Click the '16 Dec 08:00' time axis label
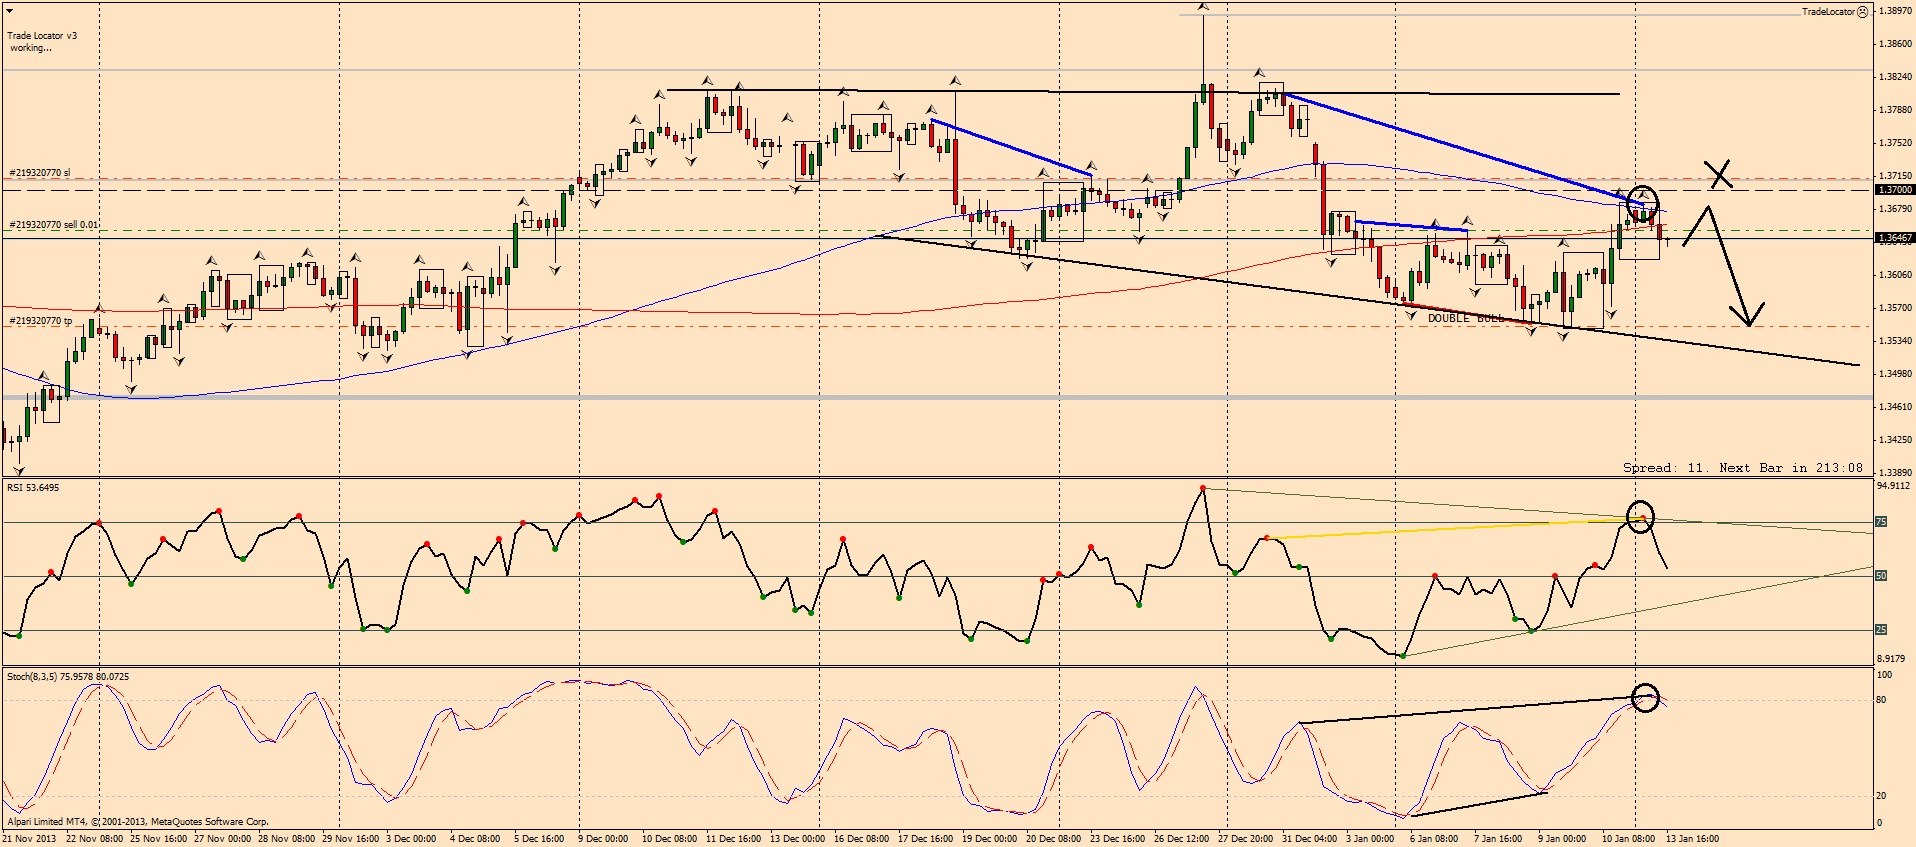 point(863,839)
